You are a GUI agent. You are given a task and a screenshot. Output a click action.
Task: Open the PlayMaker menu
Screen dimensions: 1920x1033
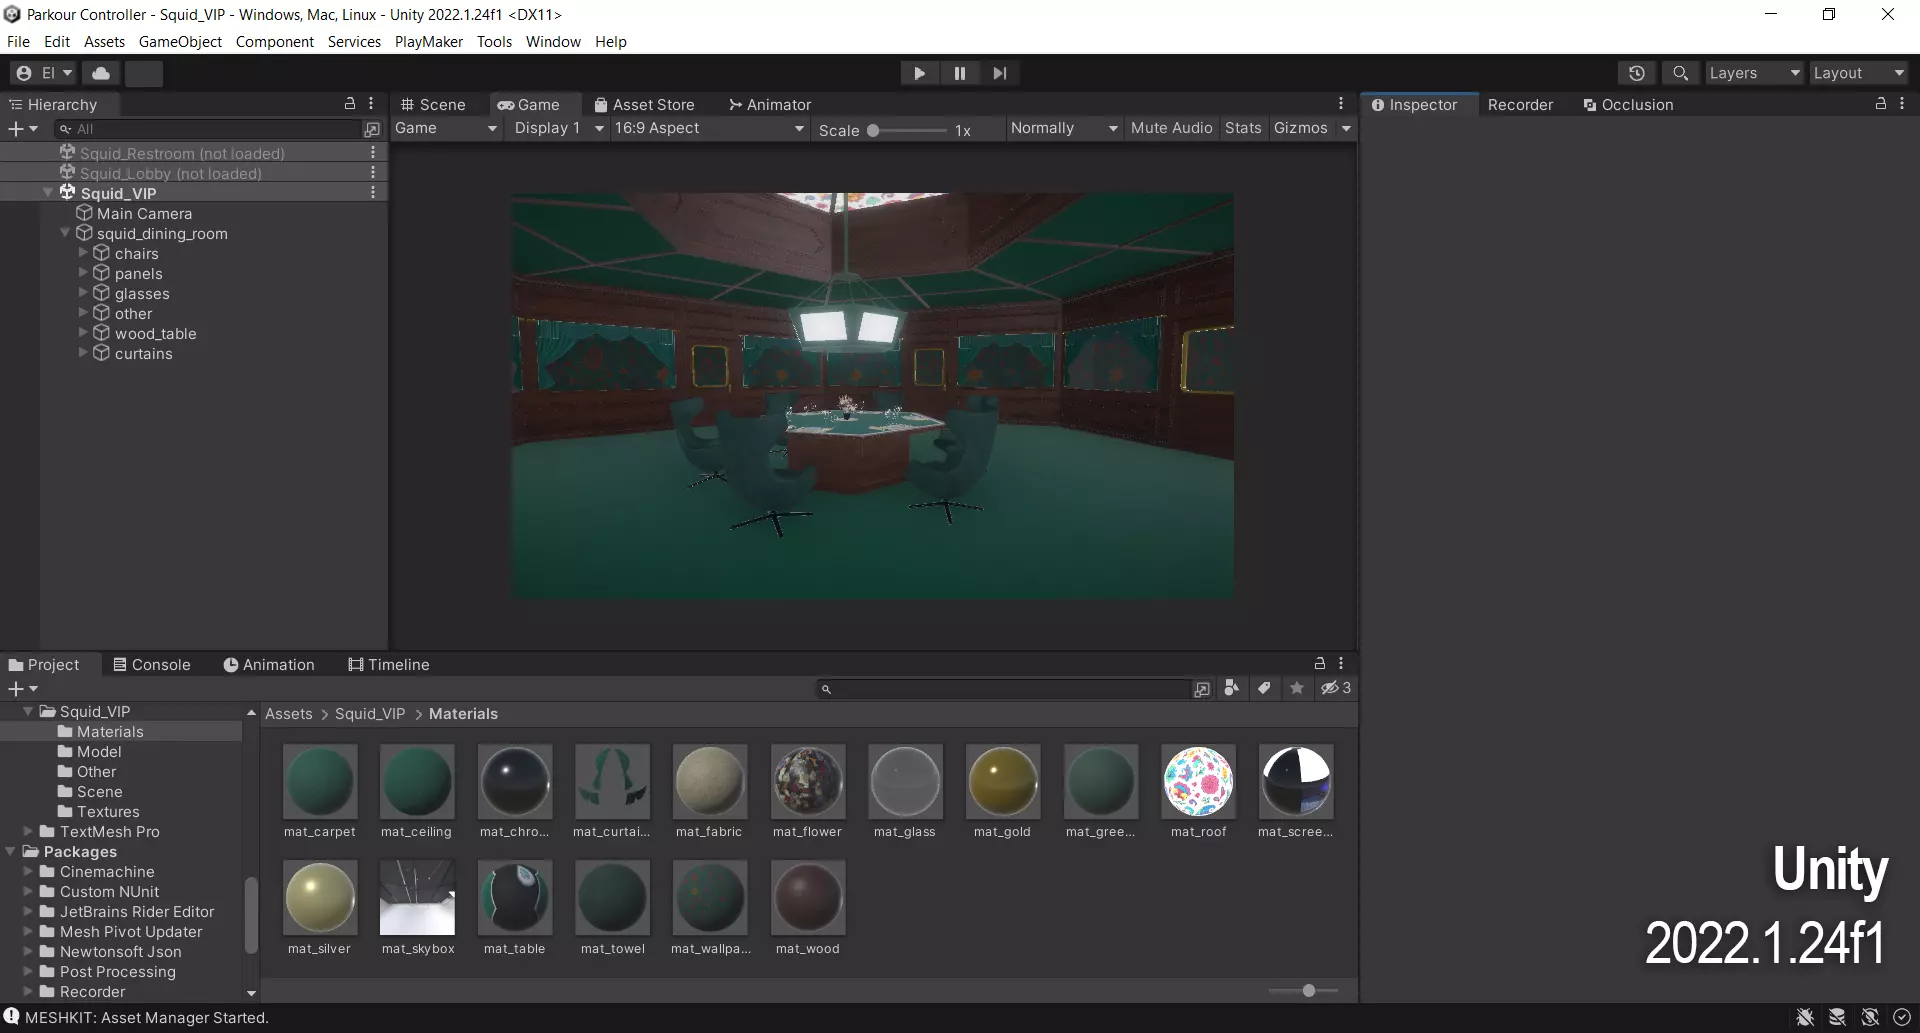pos(429,41)
